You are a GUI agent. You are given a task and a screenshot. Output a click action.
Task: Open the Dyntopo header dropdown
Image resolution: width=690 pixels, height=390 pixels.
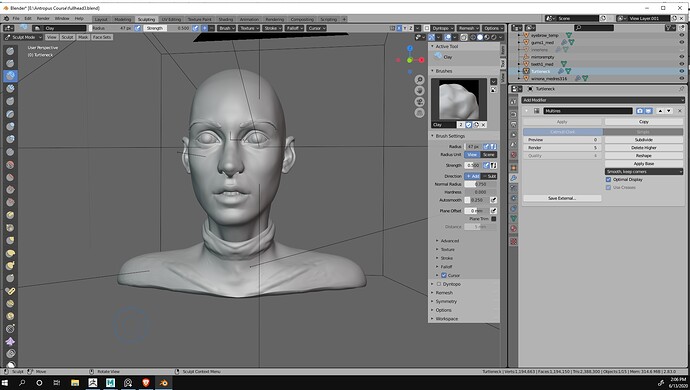pyautogui.click(x=442, y=28)
